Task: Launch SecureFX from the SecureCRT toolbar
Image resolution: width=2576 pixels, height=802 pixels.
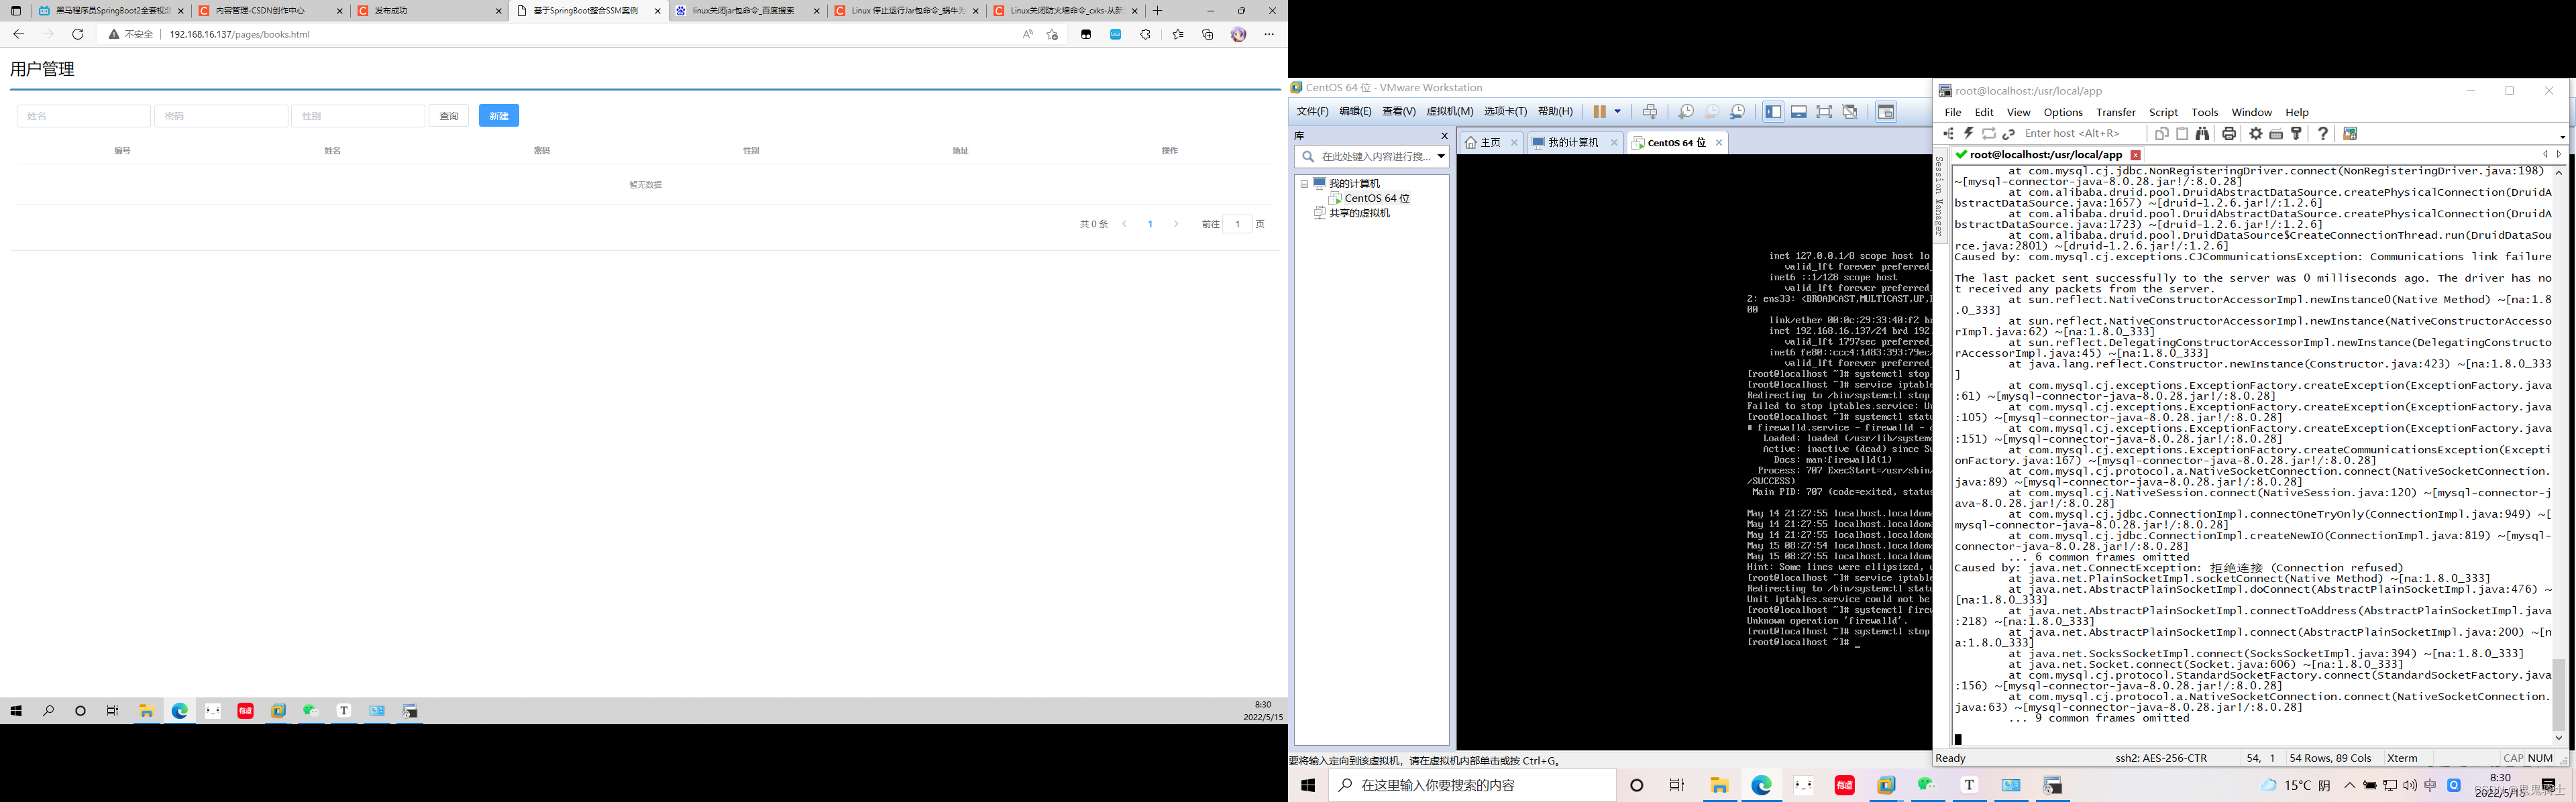Action: pyautogui.click(x=2350, y=134)
